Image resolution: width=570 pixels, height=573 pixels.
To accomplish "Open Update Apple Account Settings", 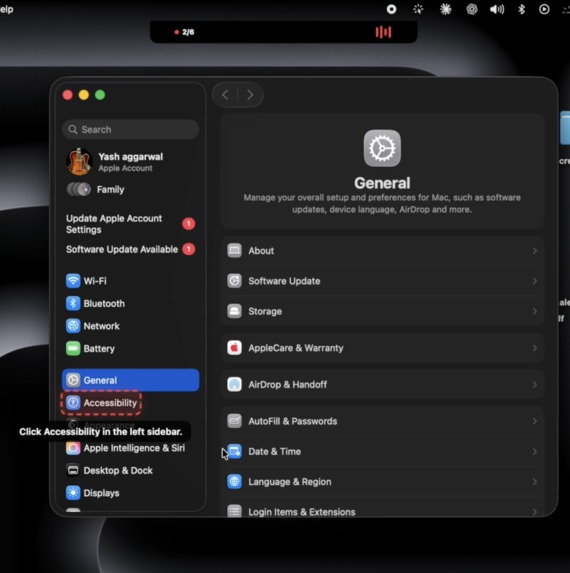I will (130, 224).
